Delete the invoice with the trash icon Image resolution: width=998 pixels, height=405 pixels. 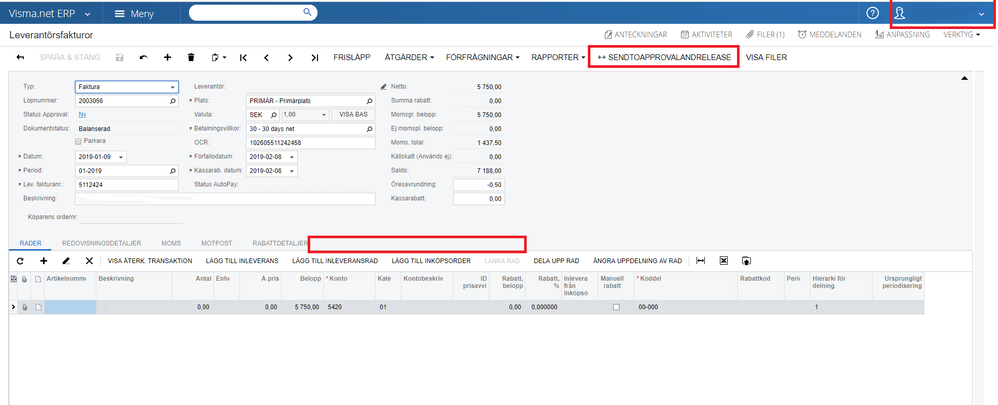point(191,57)
